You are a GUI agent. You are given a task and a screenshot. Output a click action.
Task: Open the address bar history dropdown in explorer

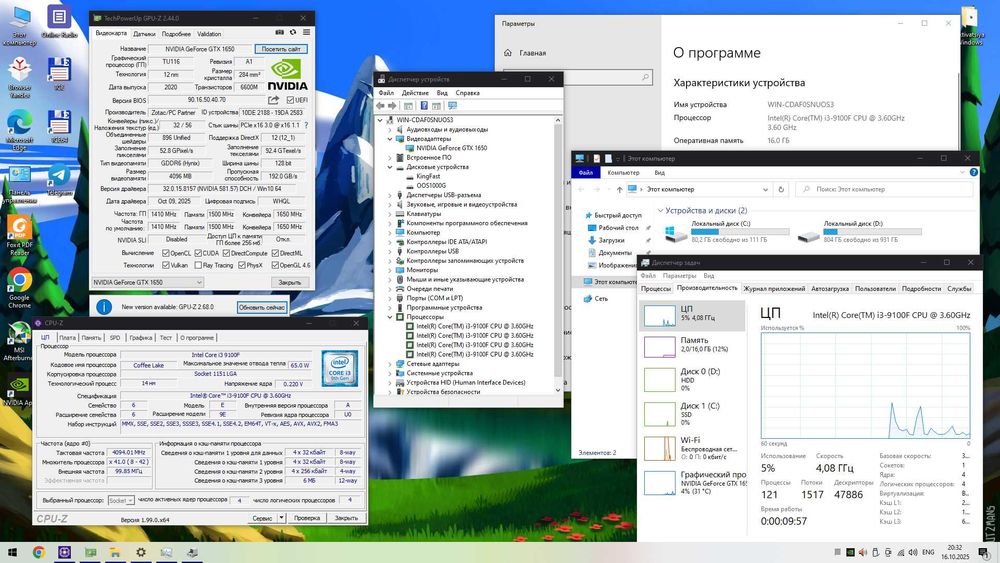[765, 189]
